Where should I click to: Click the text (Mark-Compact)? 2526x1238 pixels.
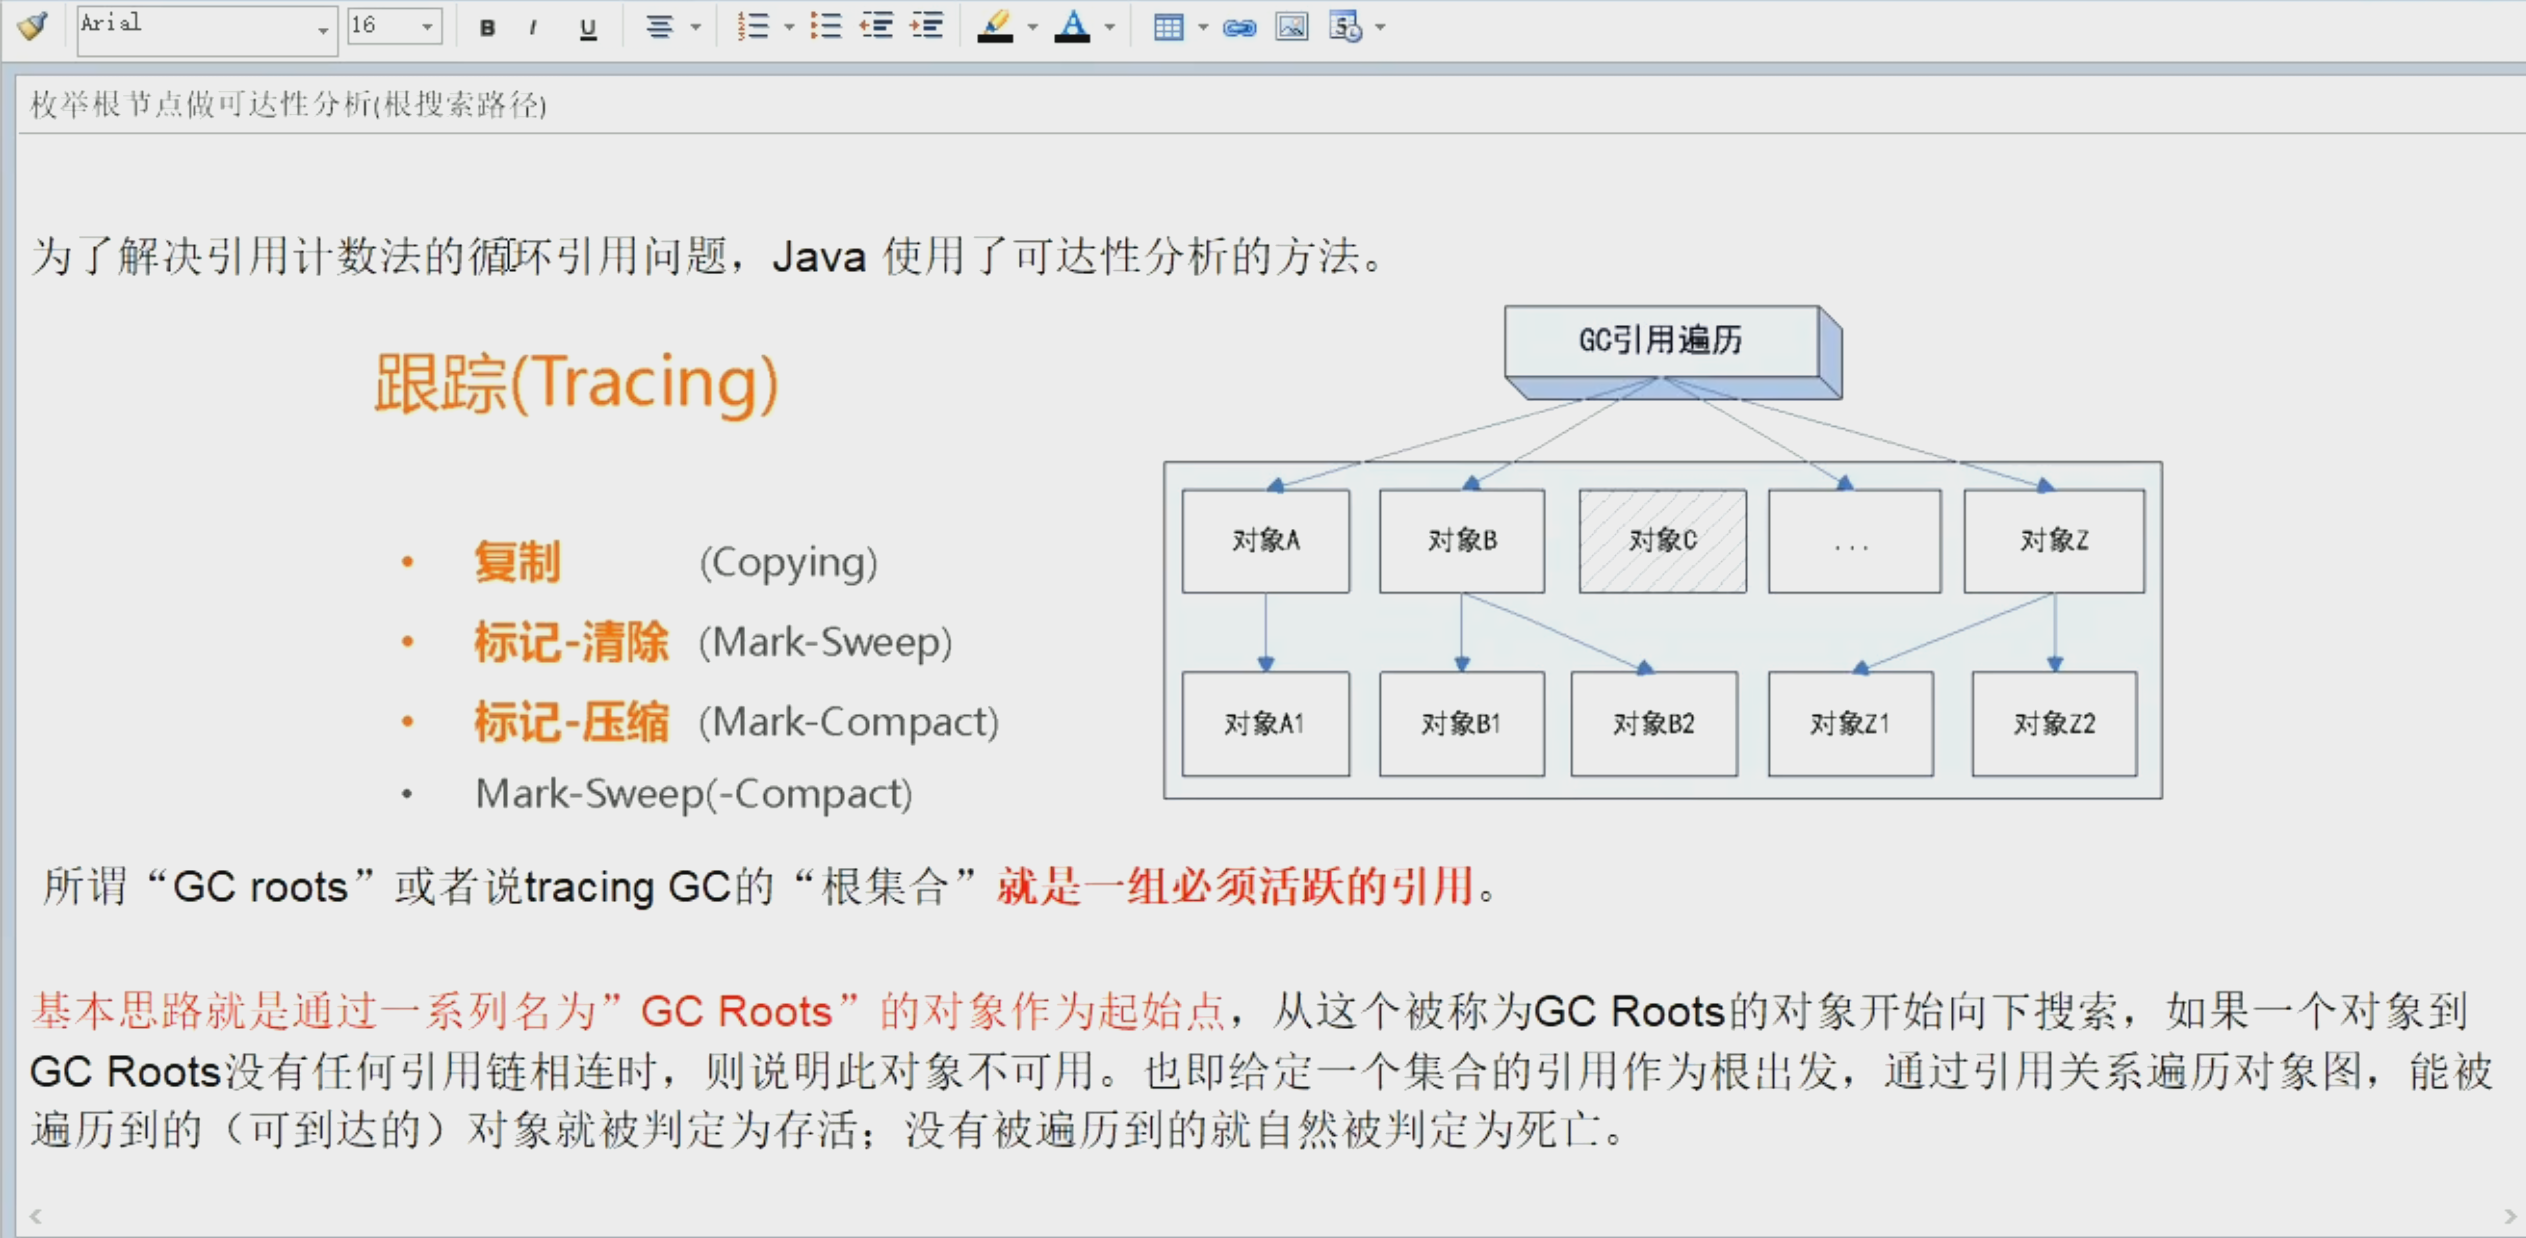(x=848, y=722)
